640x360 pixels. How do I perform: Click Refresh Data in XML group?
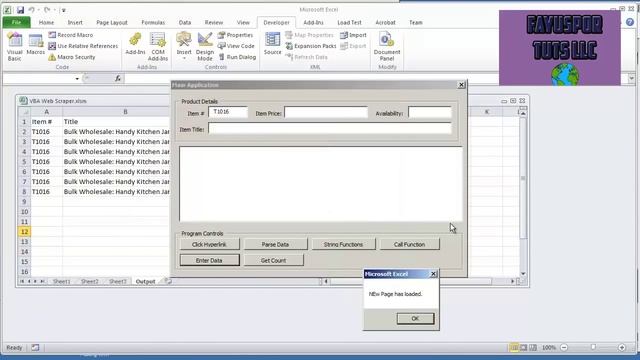tap(307, 57)
